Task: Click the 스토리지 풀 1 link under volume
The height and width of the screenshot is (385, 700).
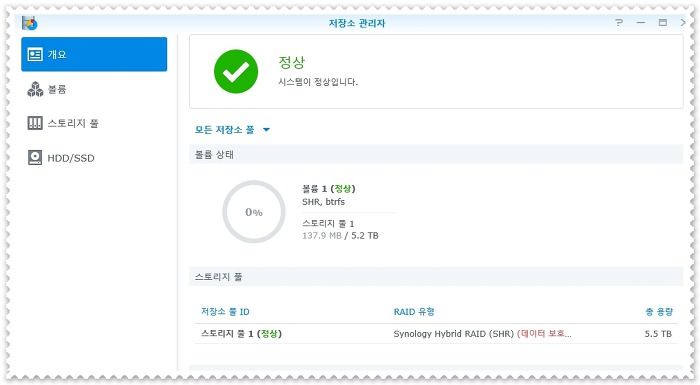Action: coord(328,224)
